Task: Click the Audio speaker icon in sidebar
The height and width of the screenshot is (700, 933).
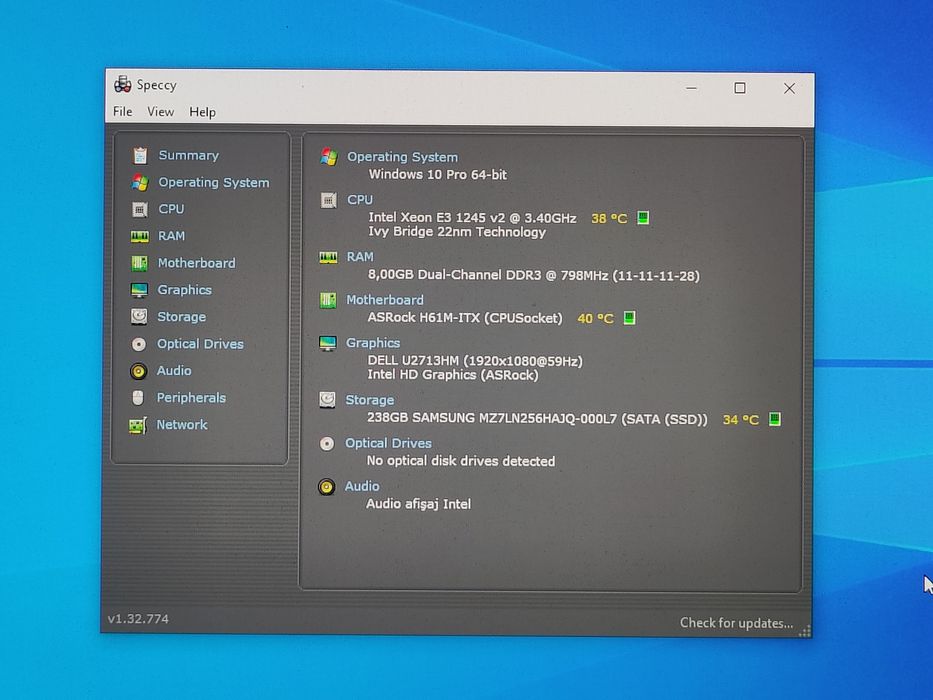Action: point(138,371)
